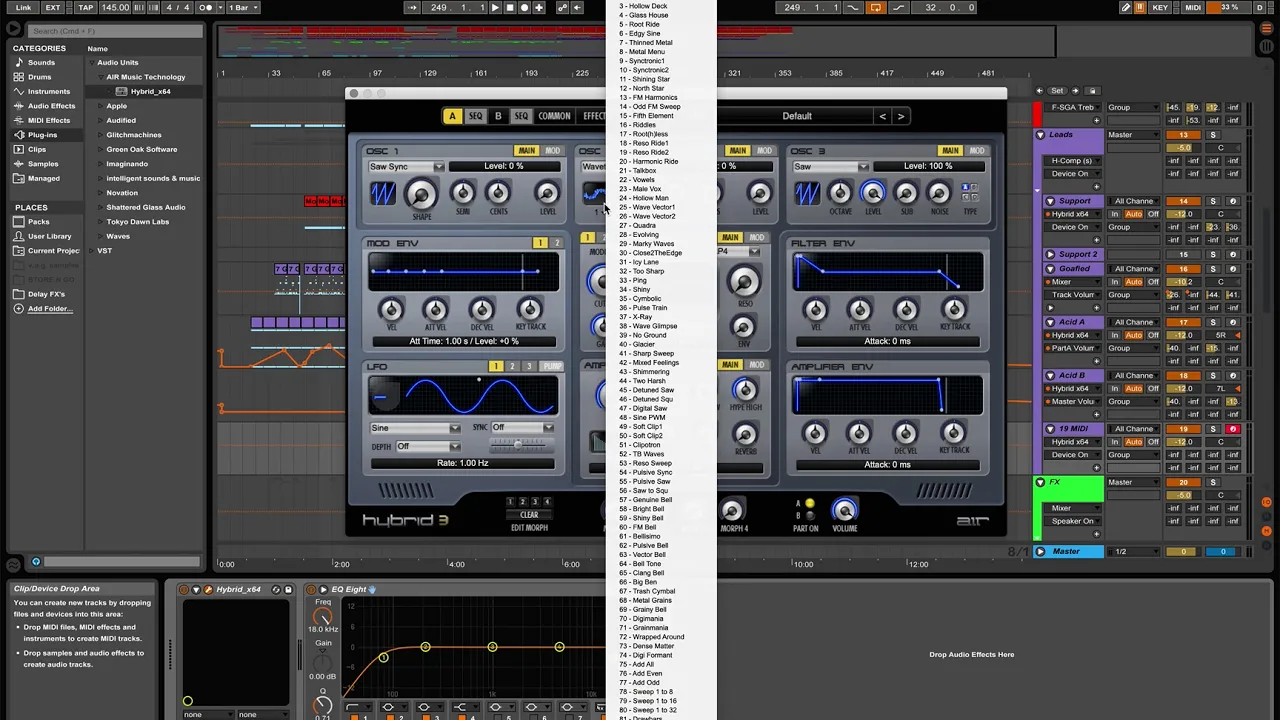
Task: Toggle the 19 MIDI track arm button
Action: [x=1233, y=429]
